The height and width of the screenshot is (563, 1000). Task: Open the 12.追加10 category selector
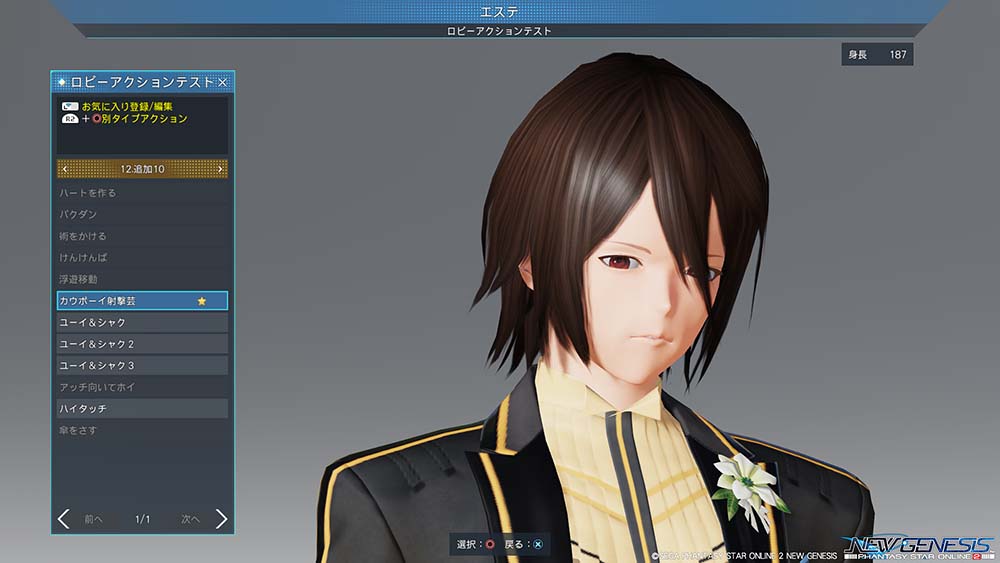142,169
